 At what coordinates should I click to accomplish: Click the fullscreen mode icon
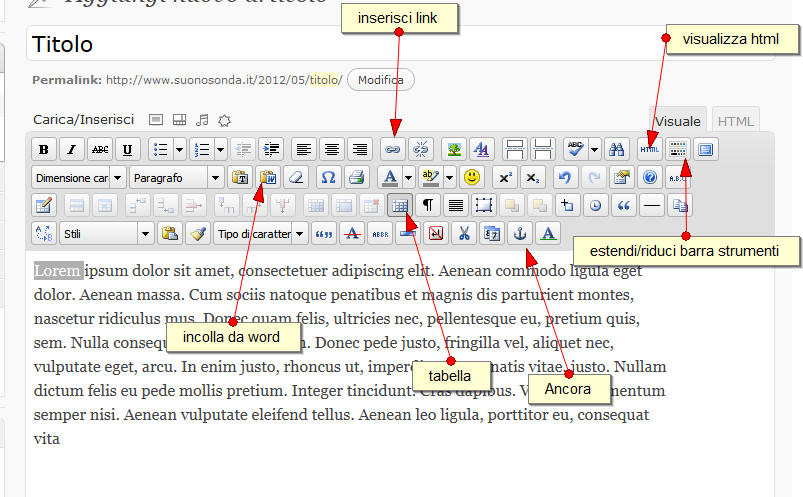click(x=706, y=150)
